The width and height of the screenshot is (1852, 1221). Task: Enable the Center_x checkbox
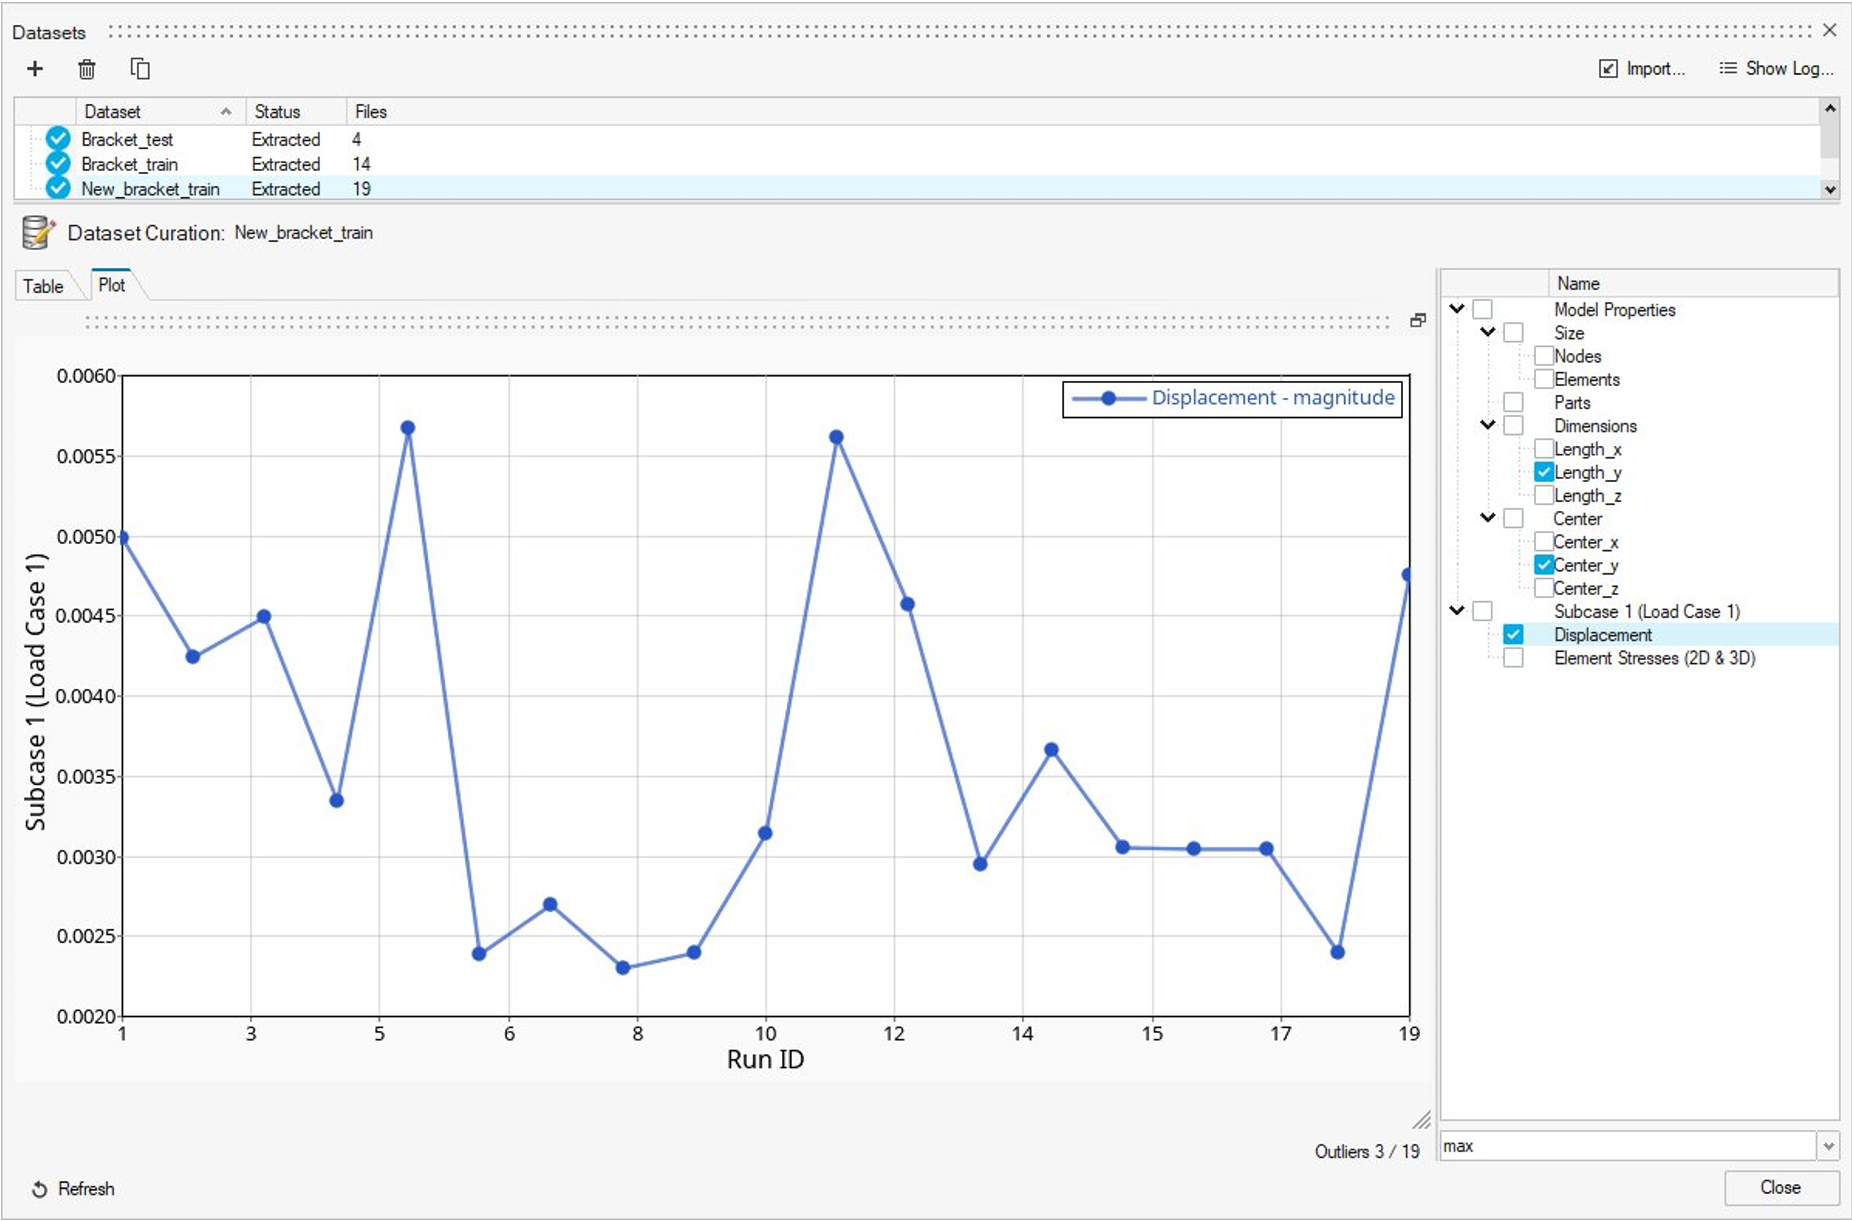tap(1544, 542)
